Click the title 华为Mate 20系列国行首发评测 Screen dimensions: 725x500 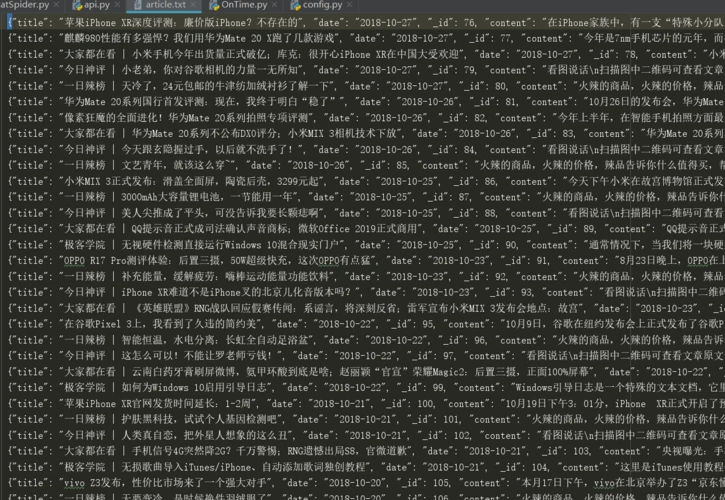203,102
